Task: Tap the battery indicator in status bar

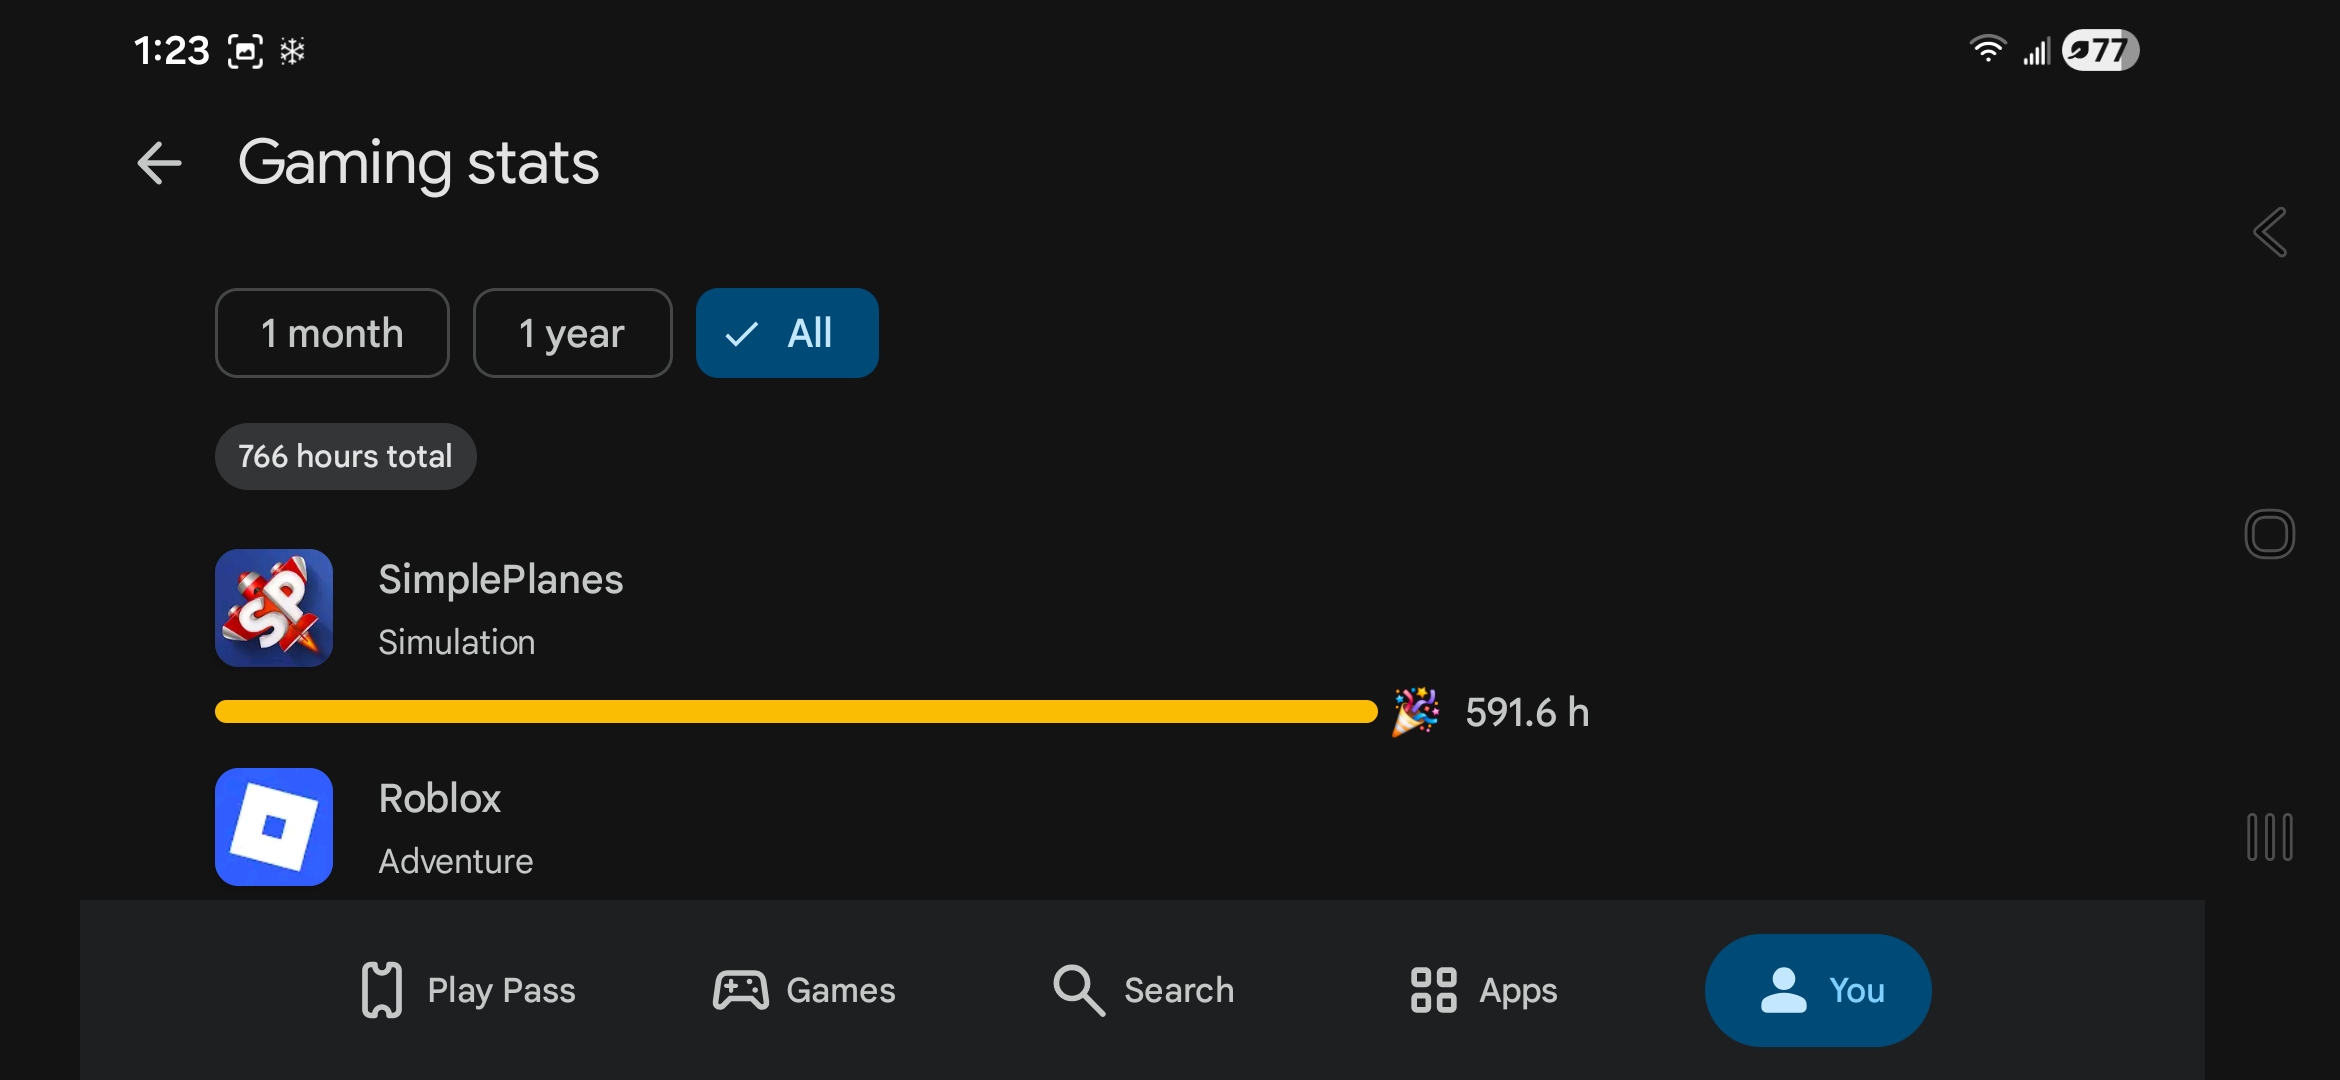Action: click(x=2100, y=50)
